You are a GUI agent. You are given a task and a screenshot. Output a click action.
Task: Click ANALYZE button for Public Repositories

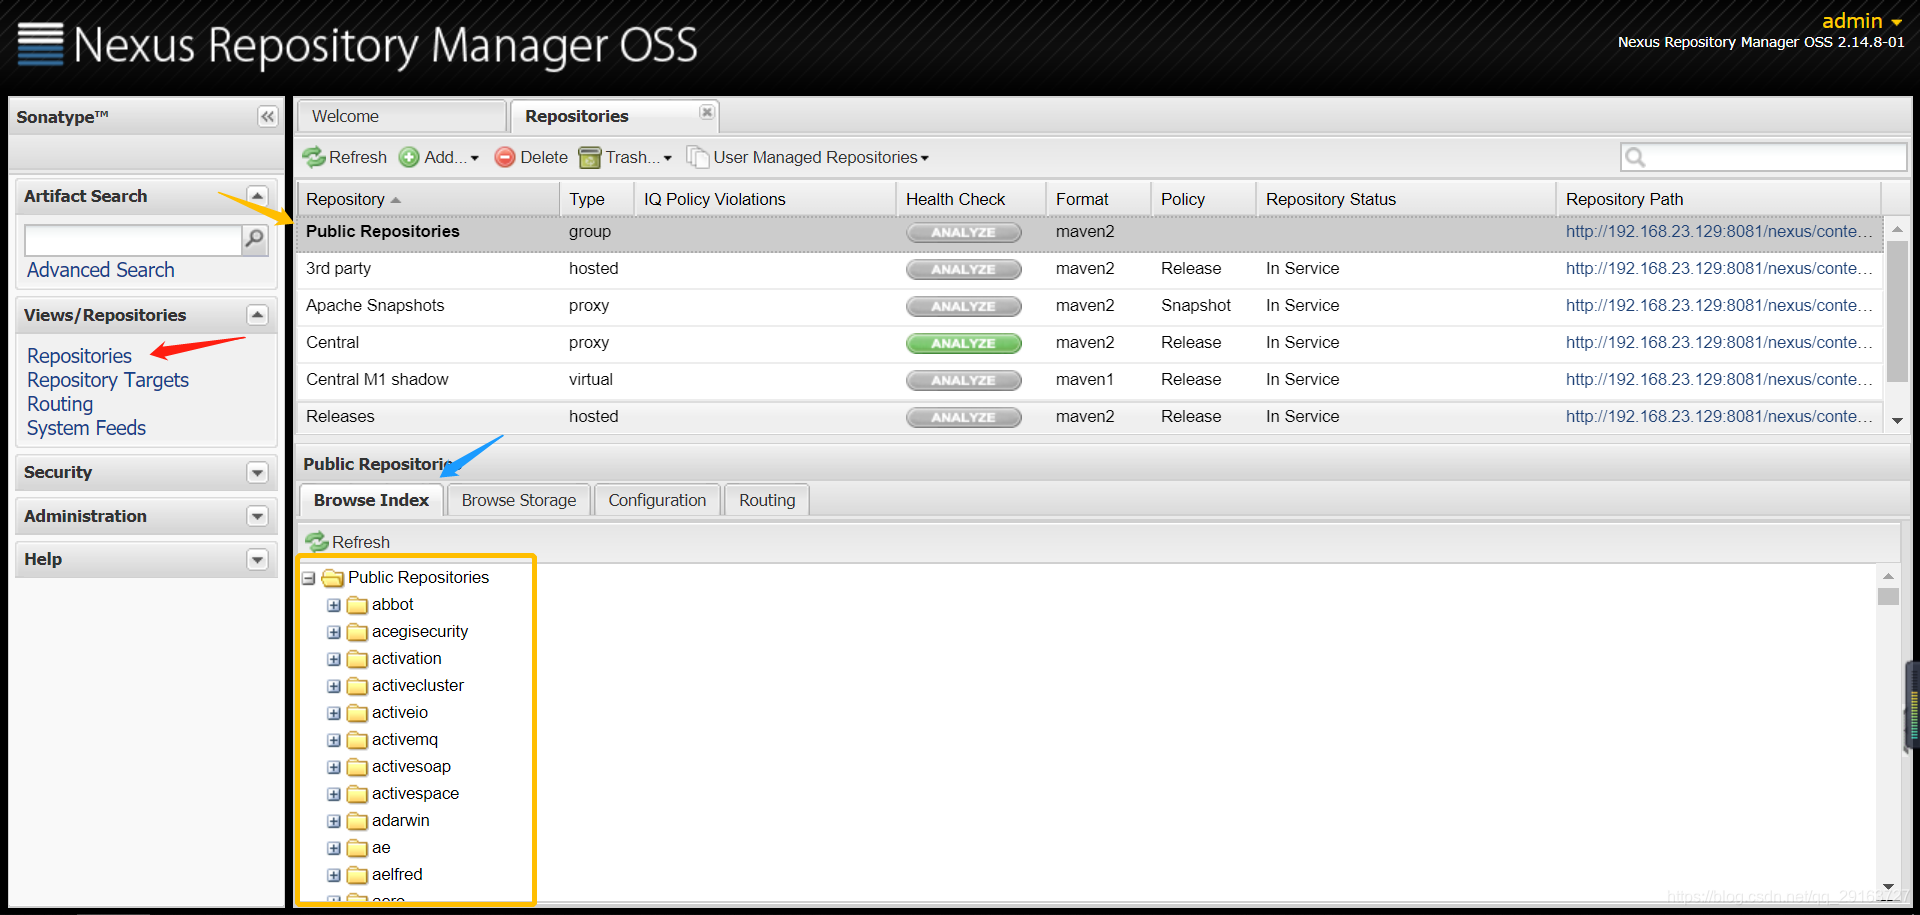click(x=963, y=232)
